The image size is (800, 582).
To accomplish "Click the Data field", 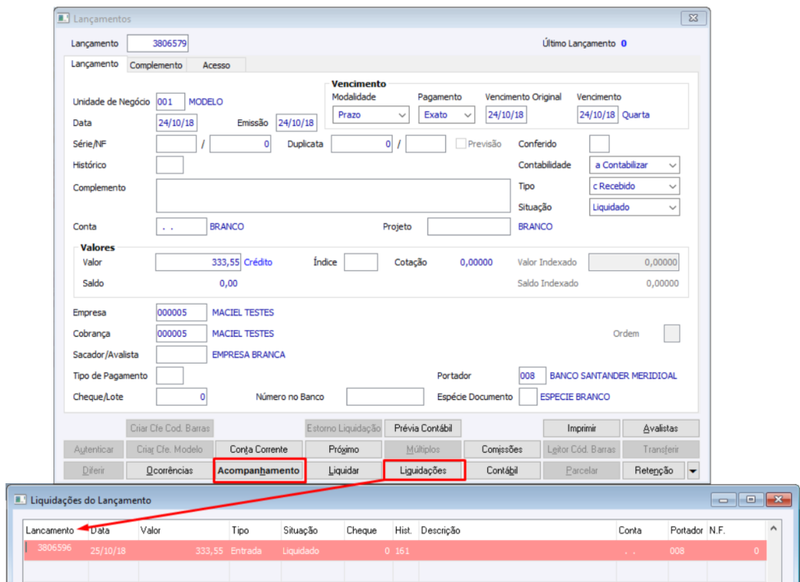I will coord(177,123).
